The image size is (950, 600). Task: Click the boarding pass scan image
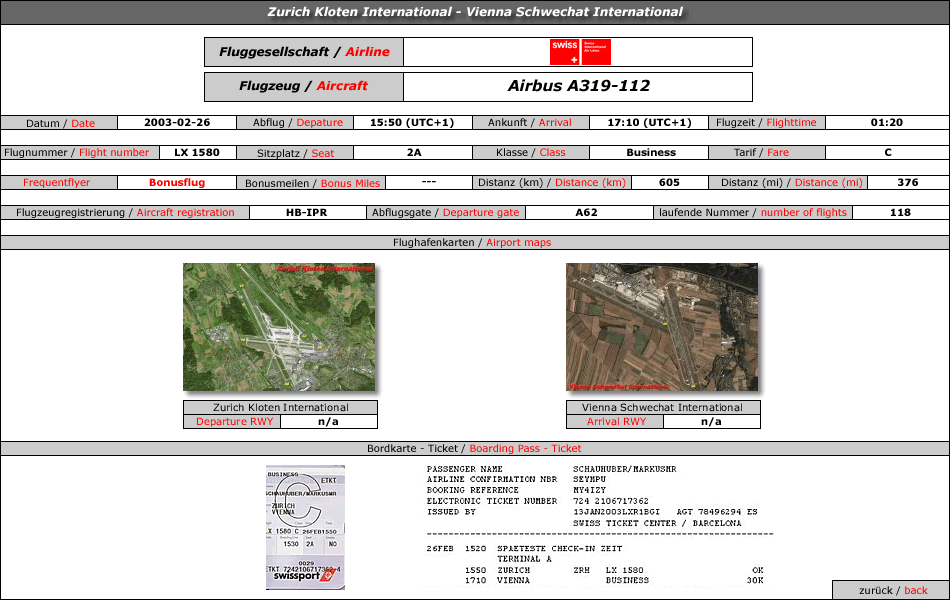(x=305, y=527)
